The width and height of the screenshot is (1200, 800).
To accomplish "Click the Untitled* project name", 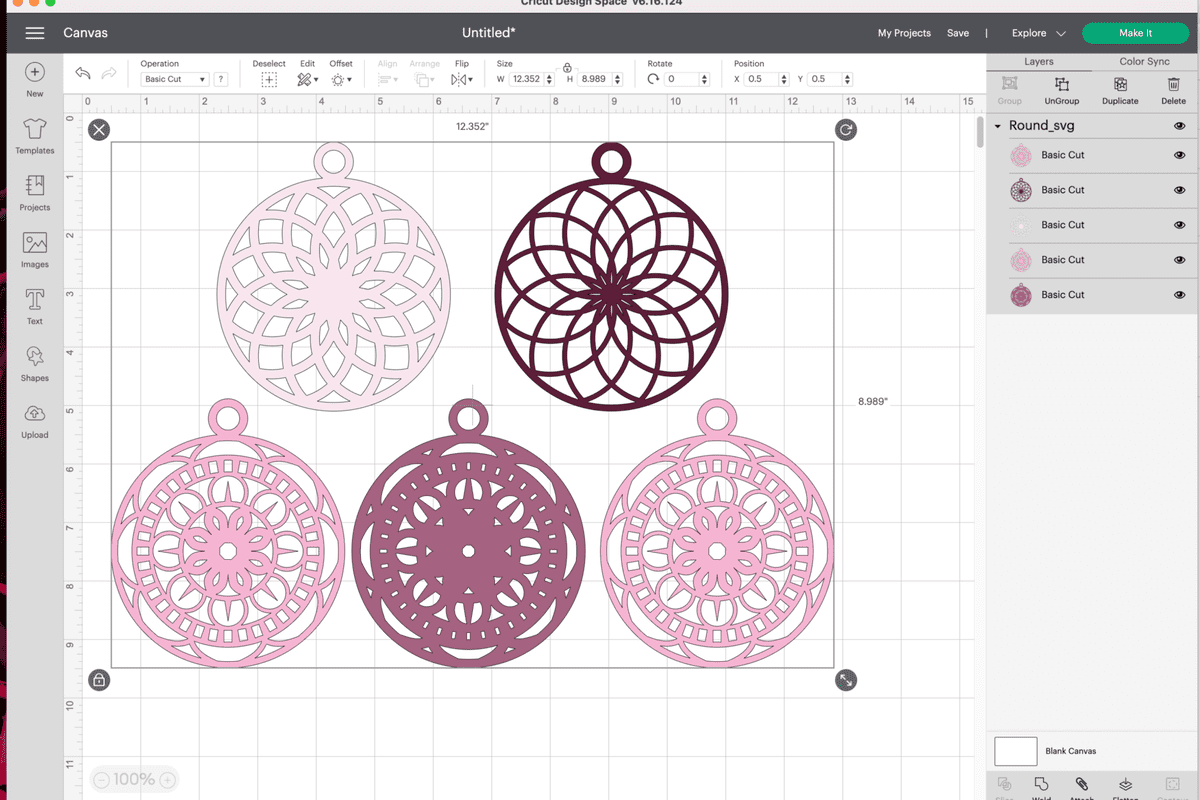I will click(489, 33).
